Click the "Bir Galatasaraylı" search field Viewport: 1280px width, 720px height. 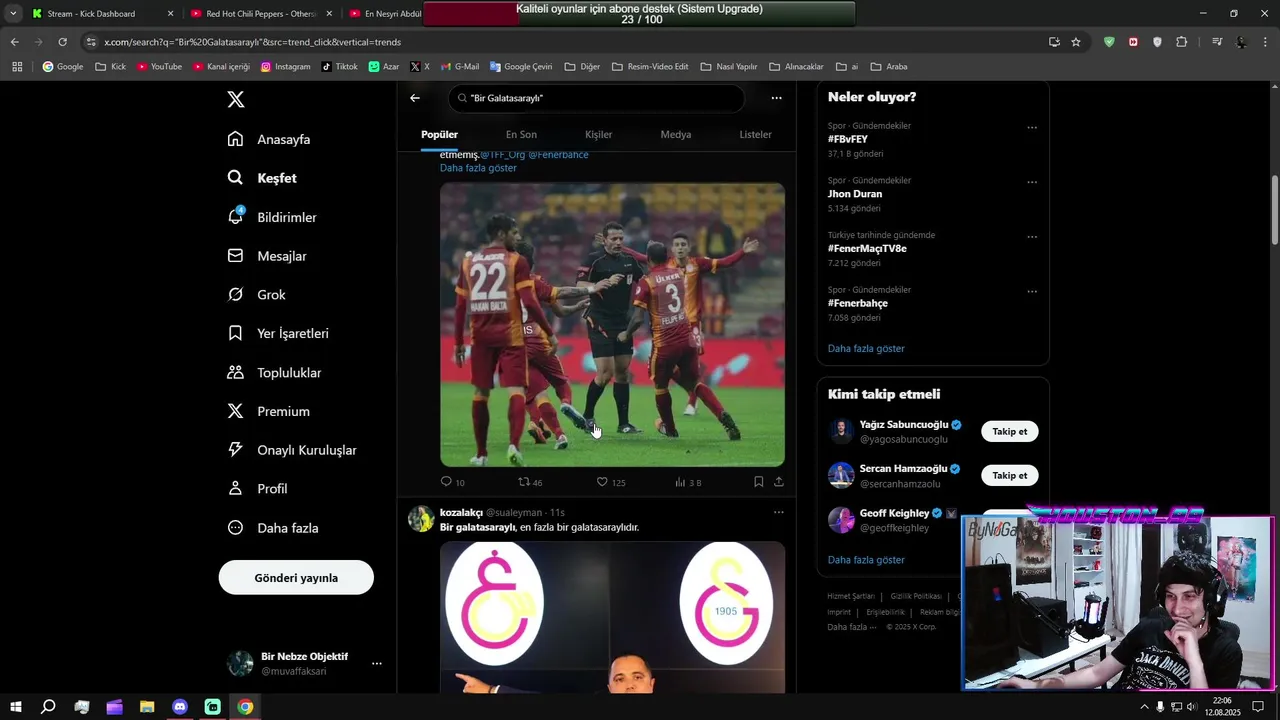(x=597, y=98)
